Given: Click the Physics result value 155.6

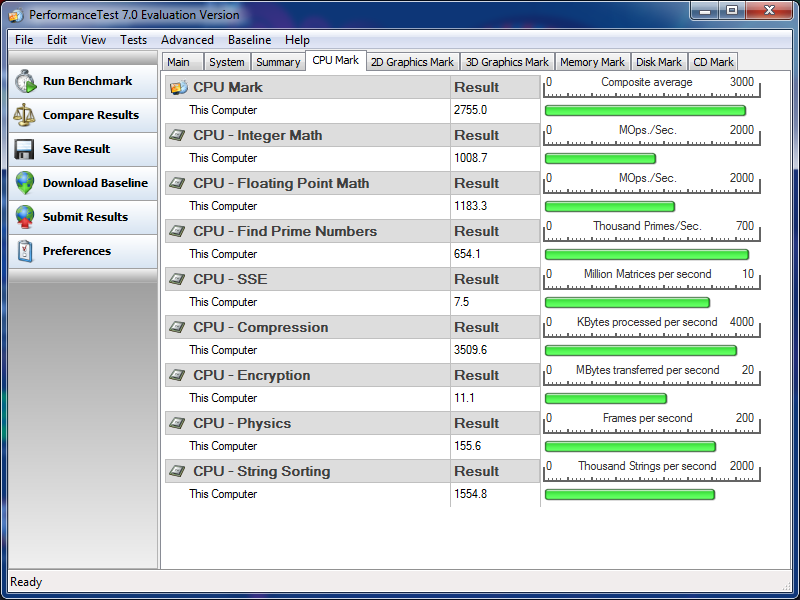Looking at the screenshot, I should tap(467, 446).
